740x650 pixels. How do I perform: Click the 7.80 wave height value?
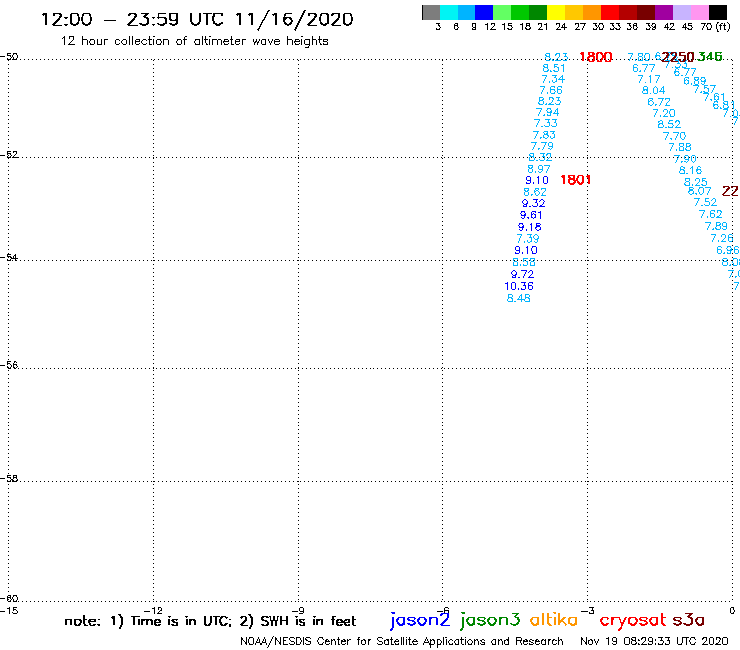(x=639, y=57)
